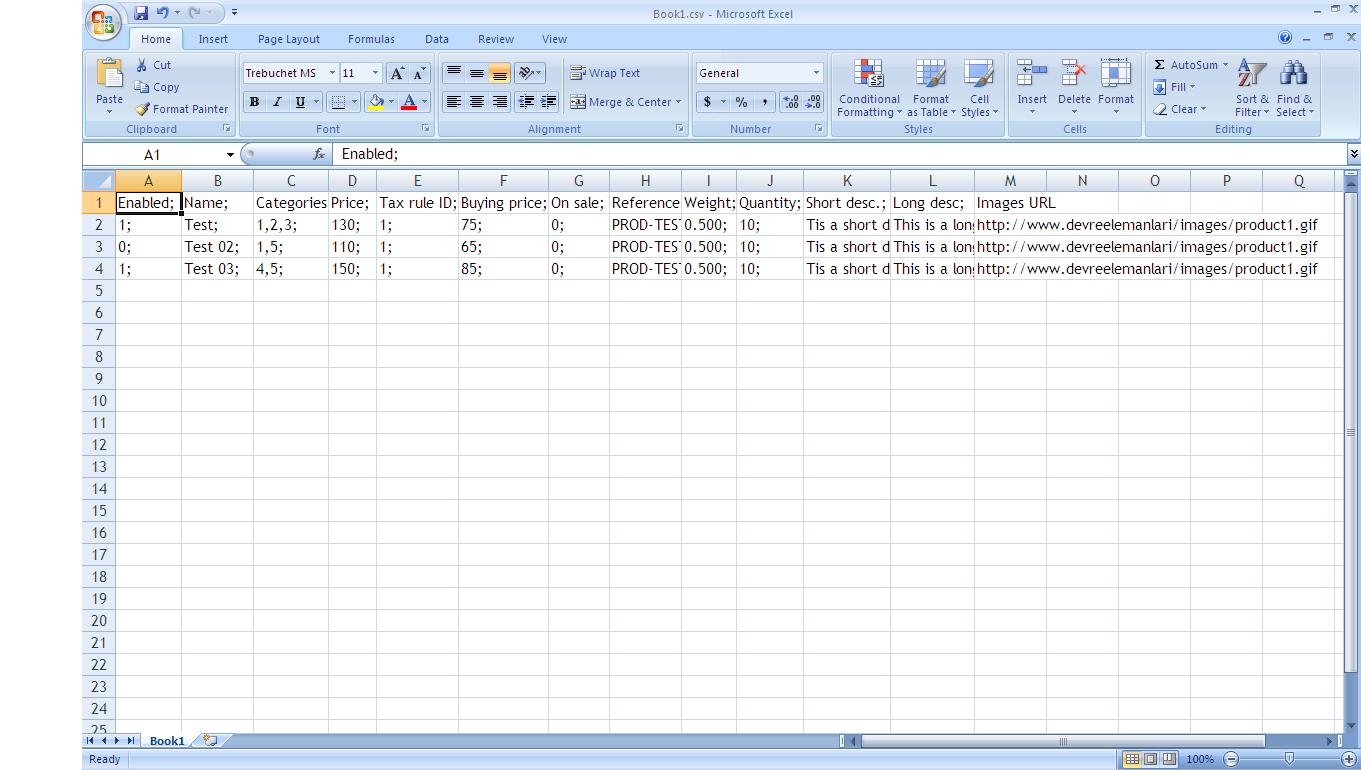The height and width of the screenshot is (770, 1361).
Task: Toggle center horizontal alignment
Action: tap(477, 102)
